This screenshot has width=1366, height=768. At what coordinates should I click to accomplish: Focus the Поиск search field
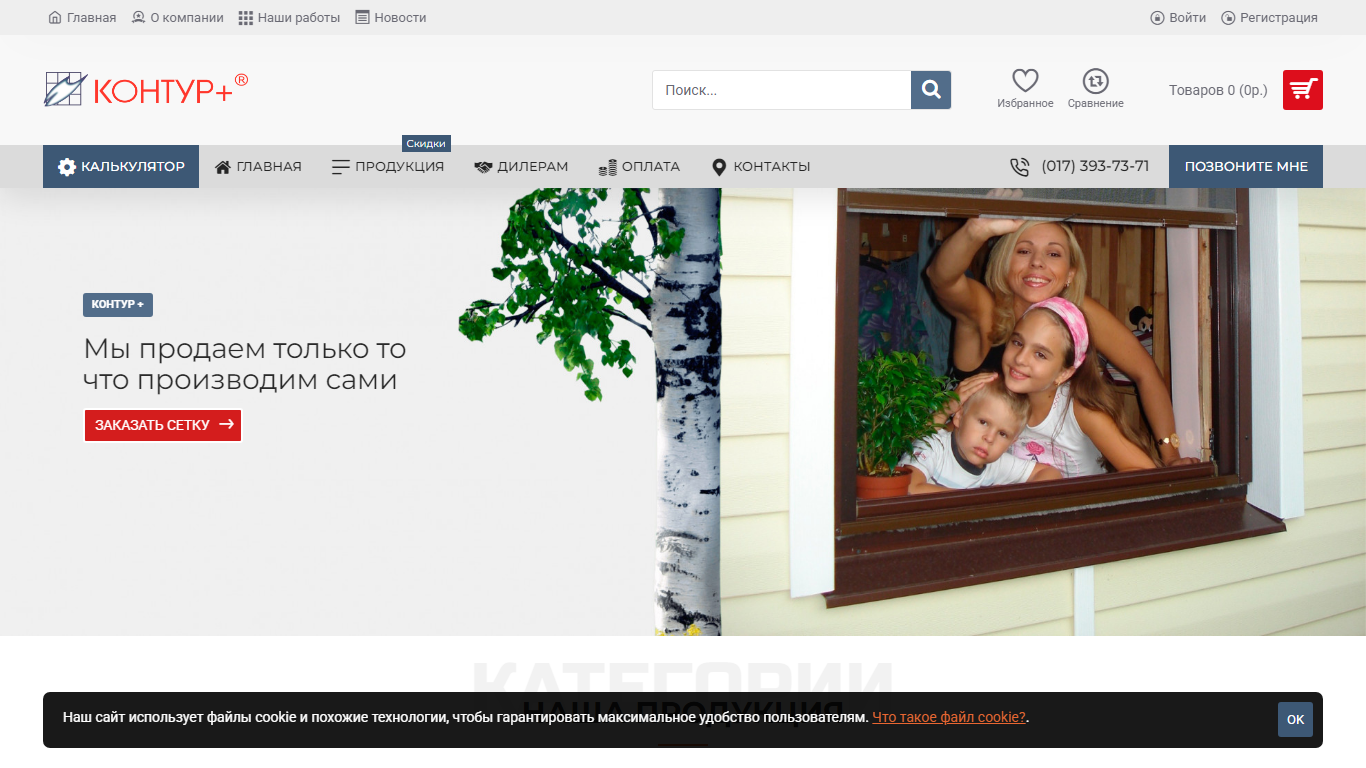[x=781, y=90]
